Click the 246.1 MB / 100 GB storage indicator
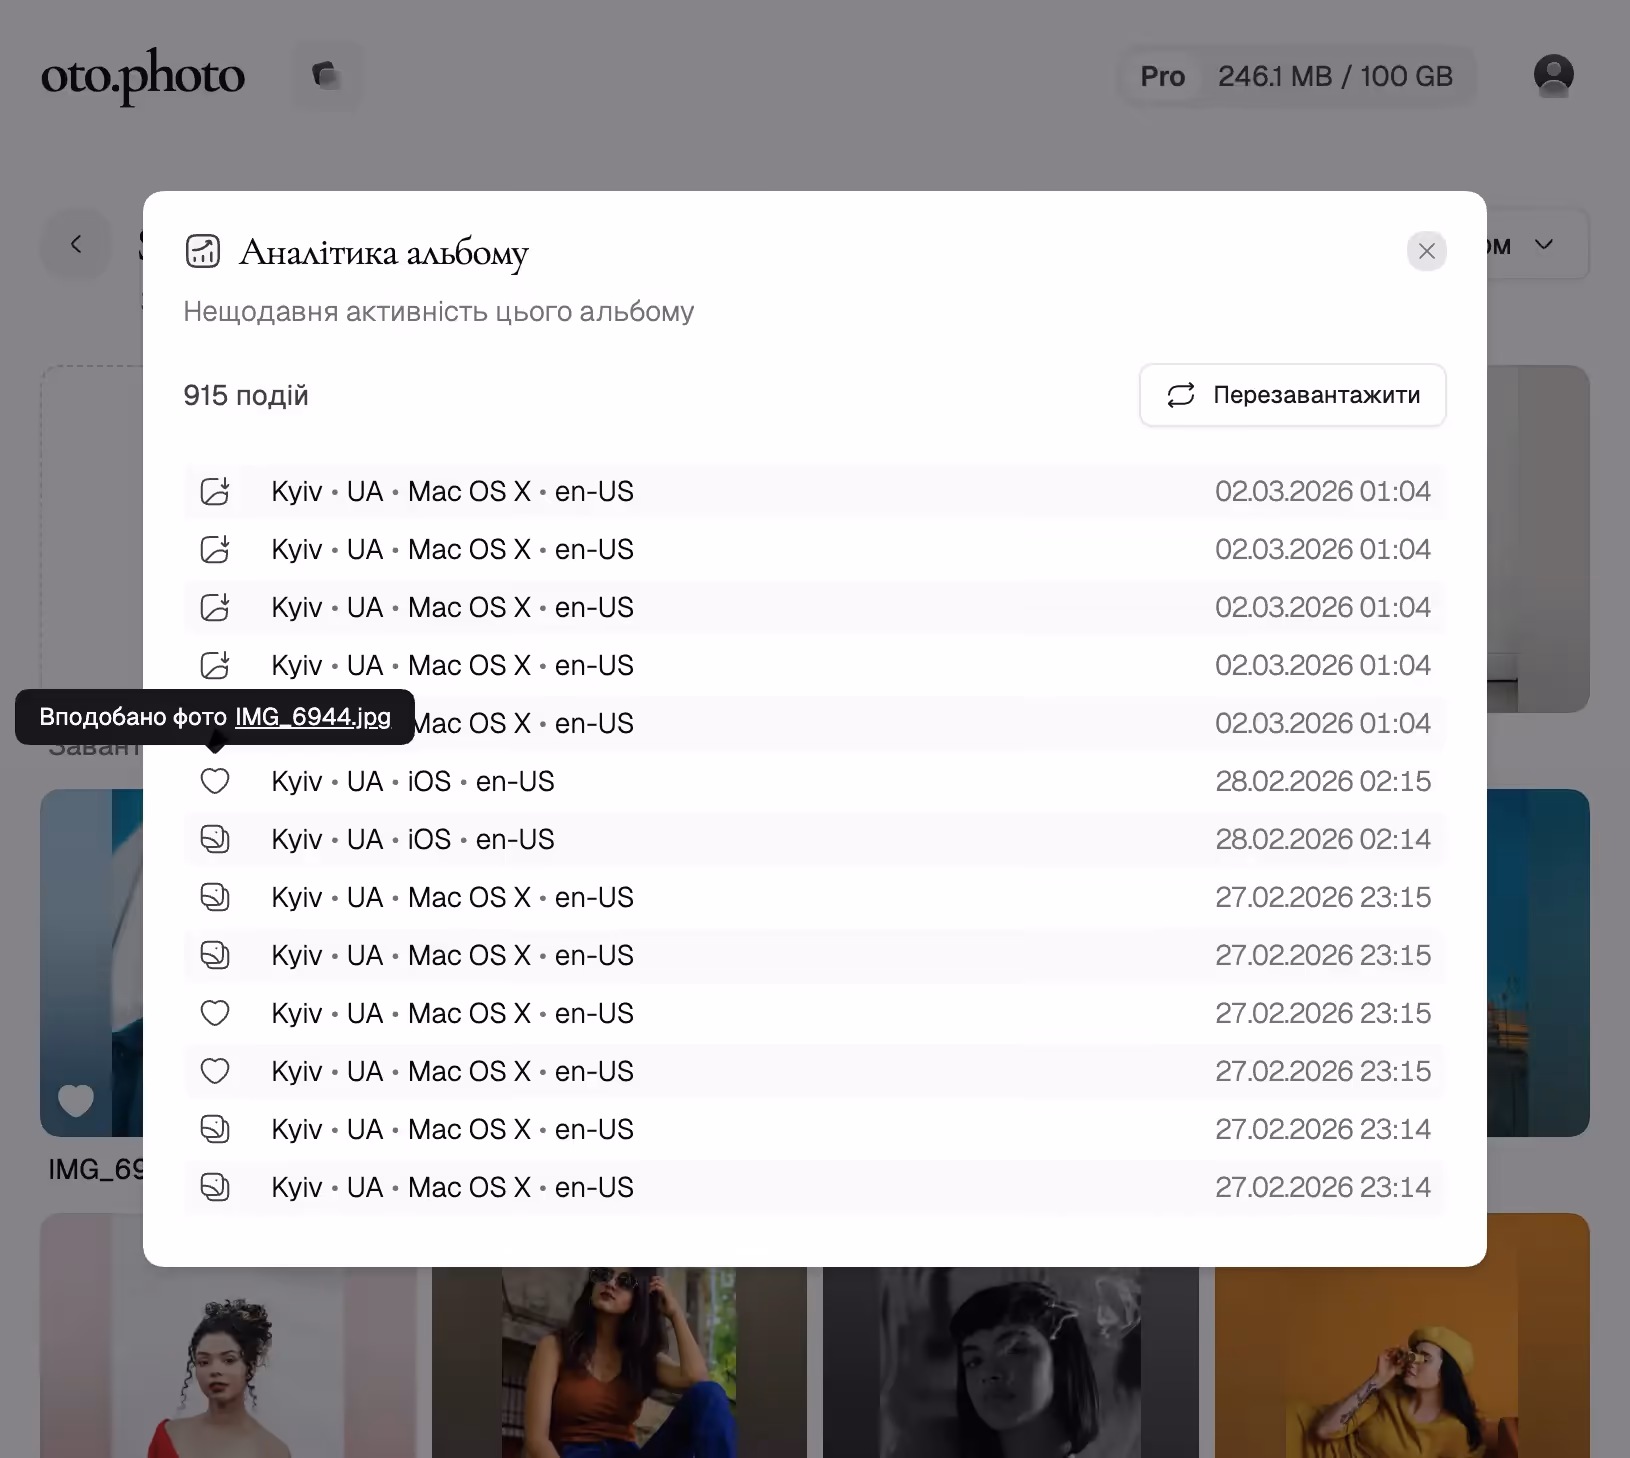This screenshot has height=1458, width=1630. (1335, 76)
